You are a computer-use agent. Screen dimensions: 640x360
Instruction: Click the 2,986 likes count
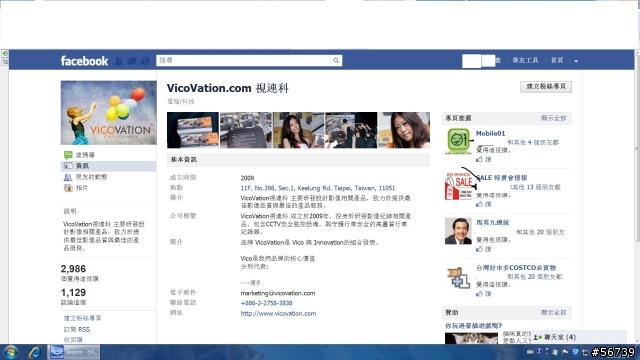click(73, 269)
